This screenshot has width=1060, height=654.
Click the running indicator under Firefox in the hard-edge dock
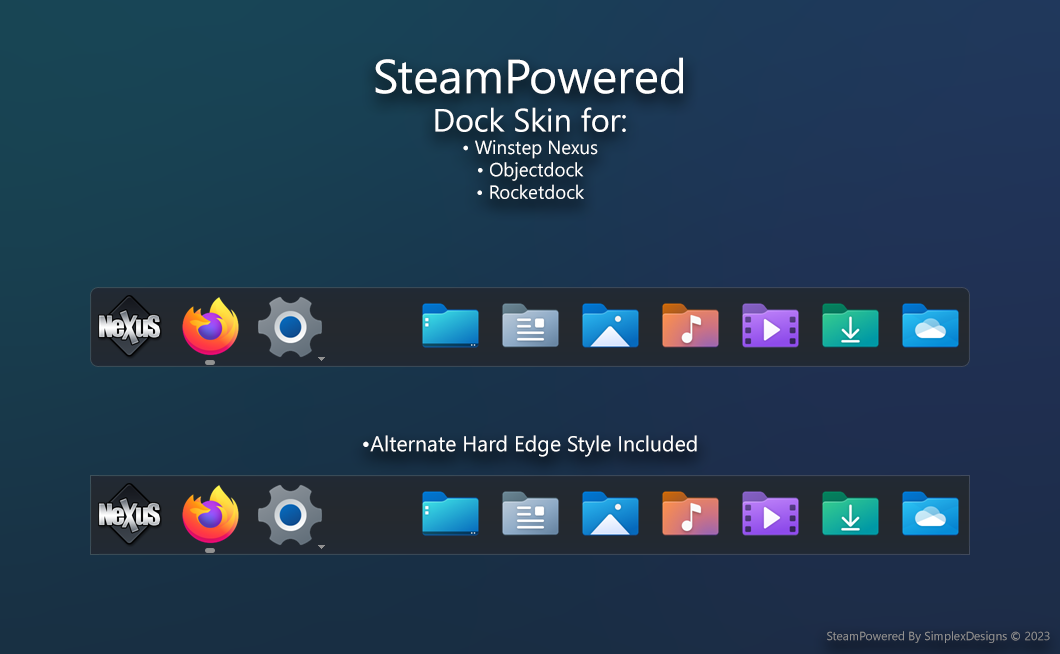(x=210, y=550)
